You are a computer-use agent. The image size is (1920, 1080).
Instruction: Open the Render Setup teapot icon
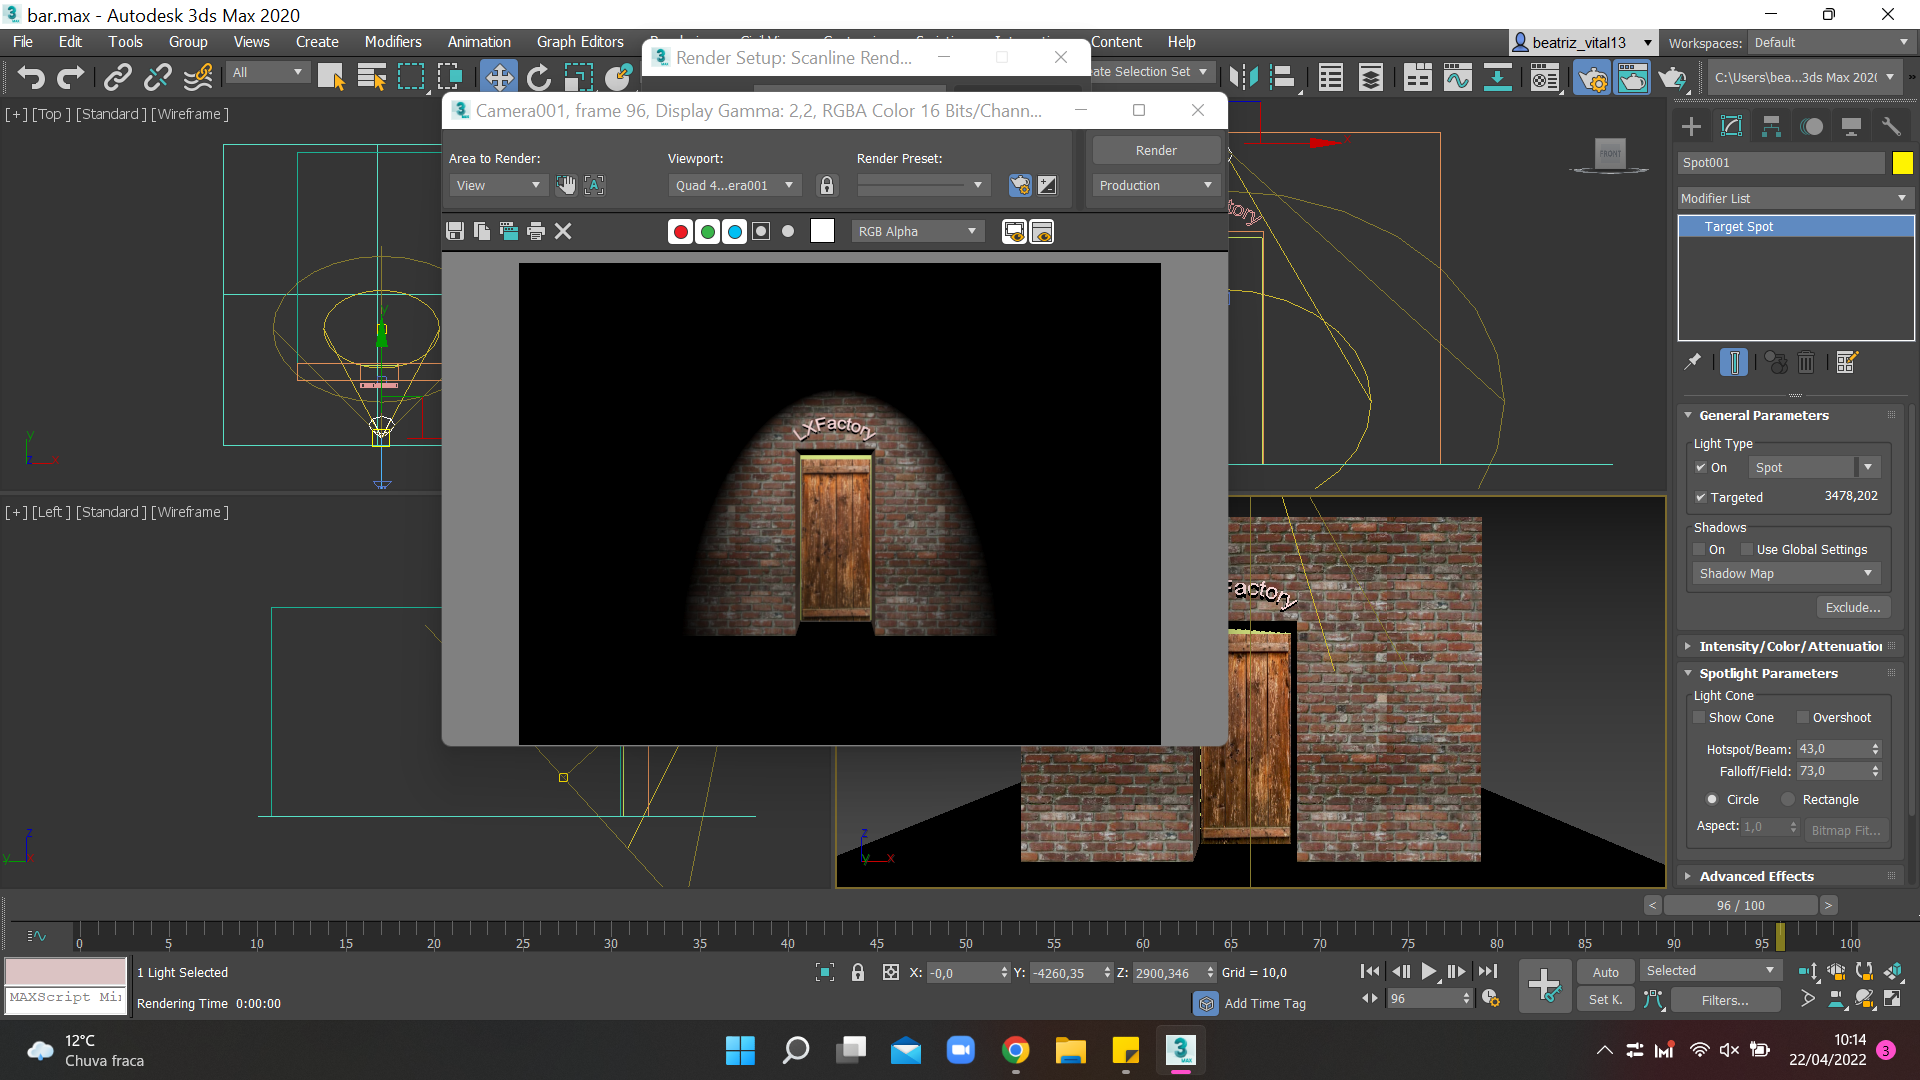(x=1592, y=77)
